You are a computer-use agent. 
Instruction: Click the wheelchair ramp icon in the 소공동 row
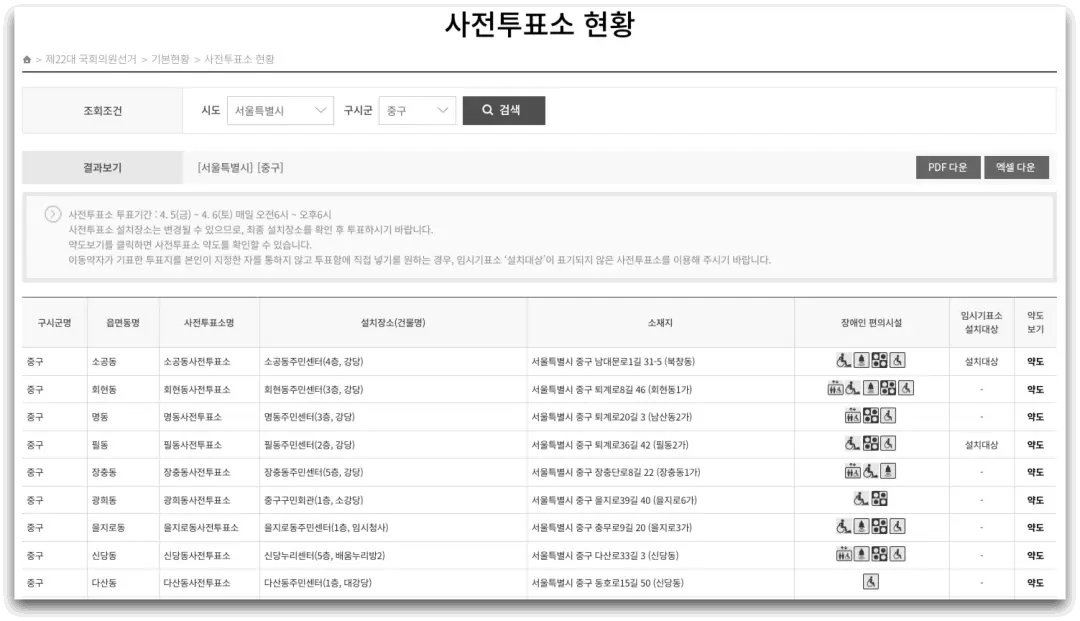click(842, 361)
